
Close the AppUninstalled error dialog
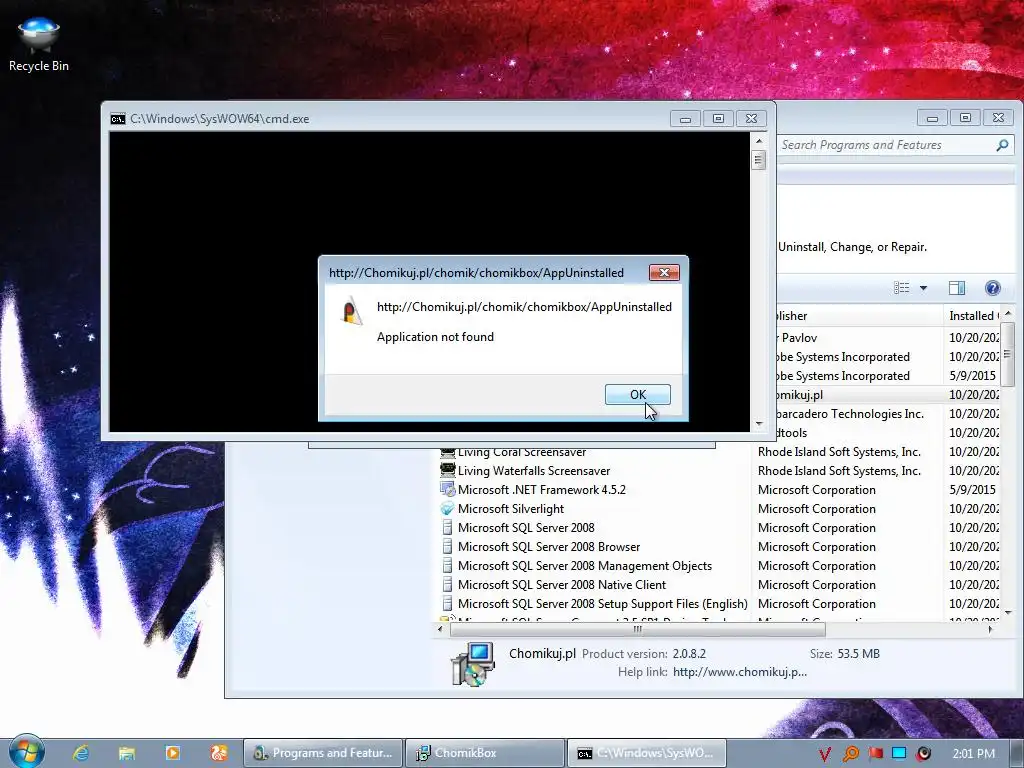(664, 272)
